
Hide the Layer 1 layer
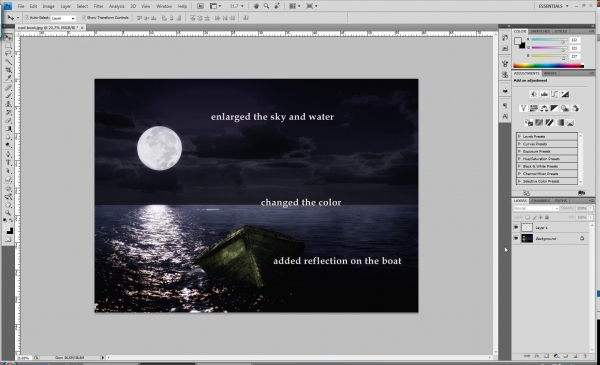516,227
